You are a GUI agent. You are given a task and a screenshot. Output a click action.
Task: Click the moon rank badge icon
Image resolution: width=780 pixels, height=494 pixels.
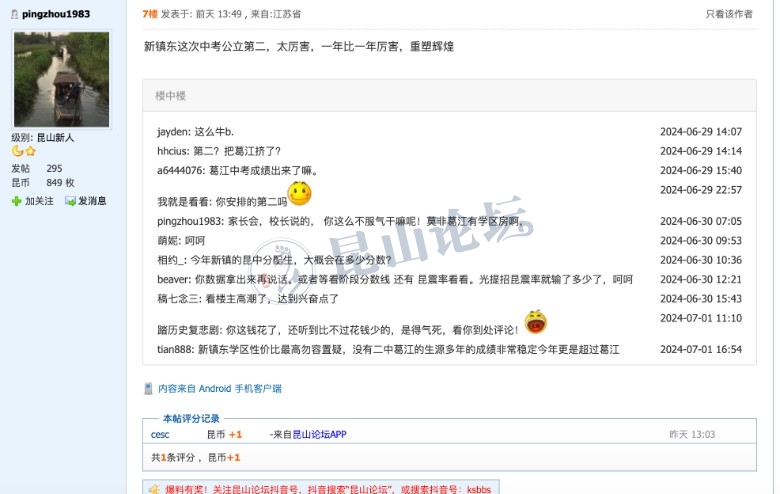point(17,151)
